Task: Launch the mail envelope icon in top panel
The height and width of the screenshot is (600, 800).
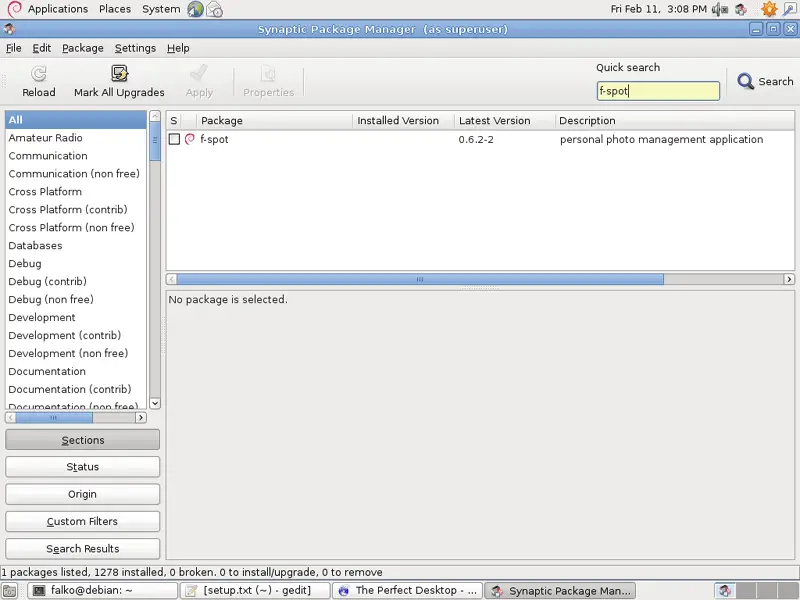Action: point(215,9)
